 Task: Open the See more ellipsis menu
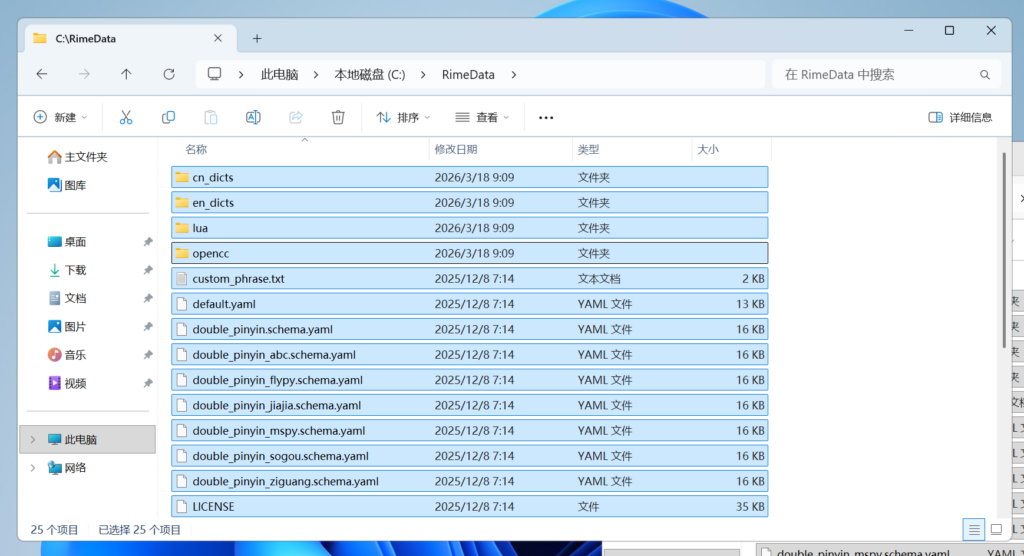click(546, 117)
